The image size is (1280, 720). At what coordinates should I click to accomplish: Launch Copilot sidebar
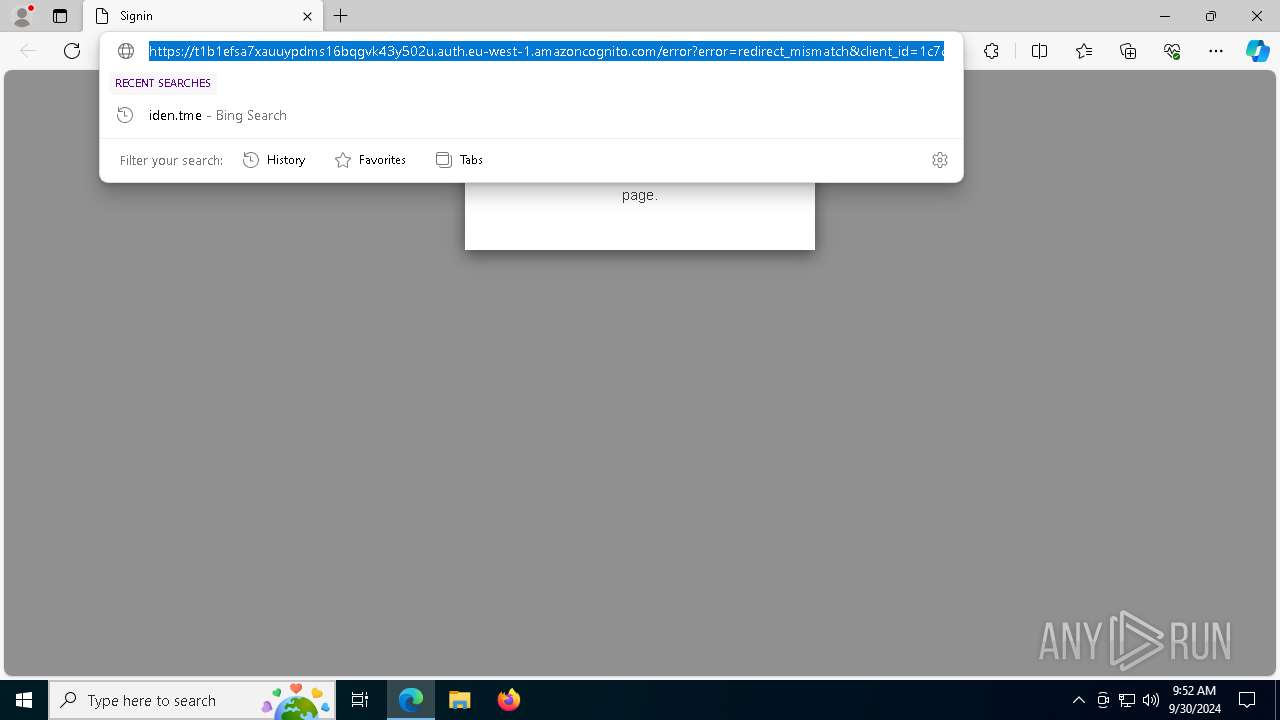(1257, 51)
